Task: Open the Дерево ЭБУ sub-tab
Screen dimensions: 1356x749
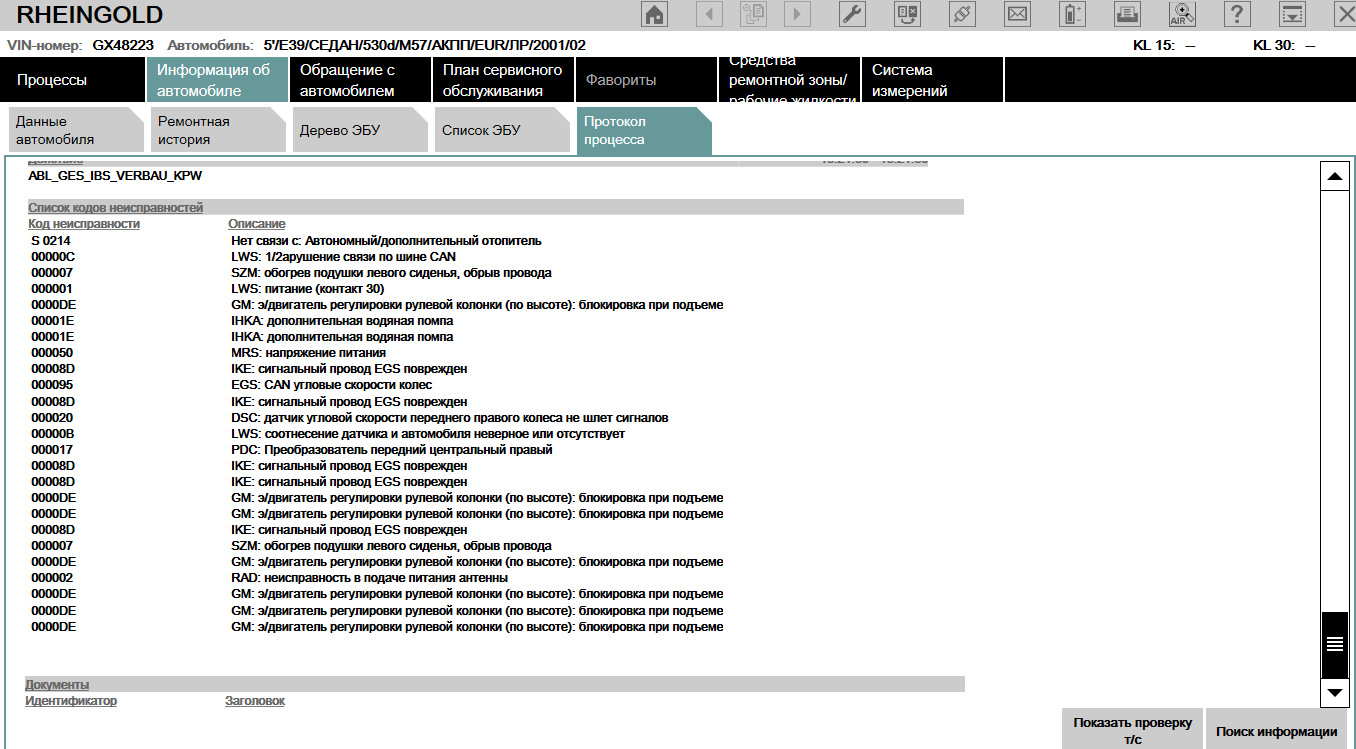Action: click(x=361, y=130)
